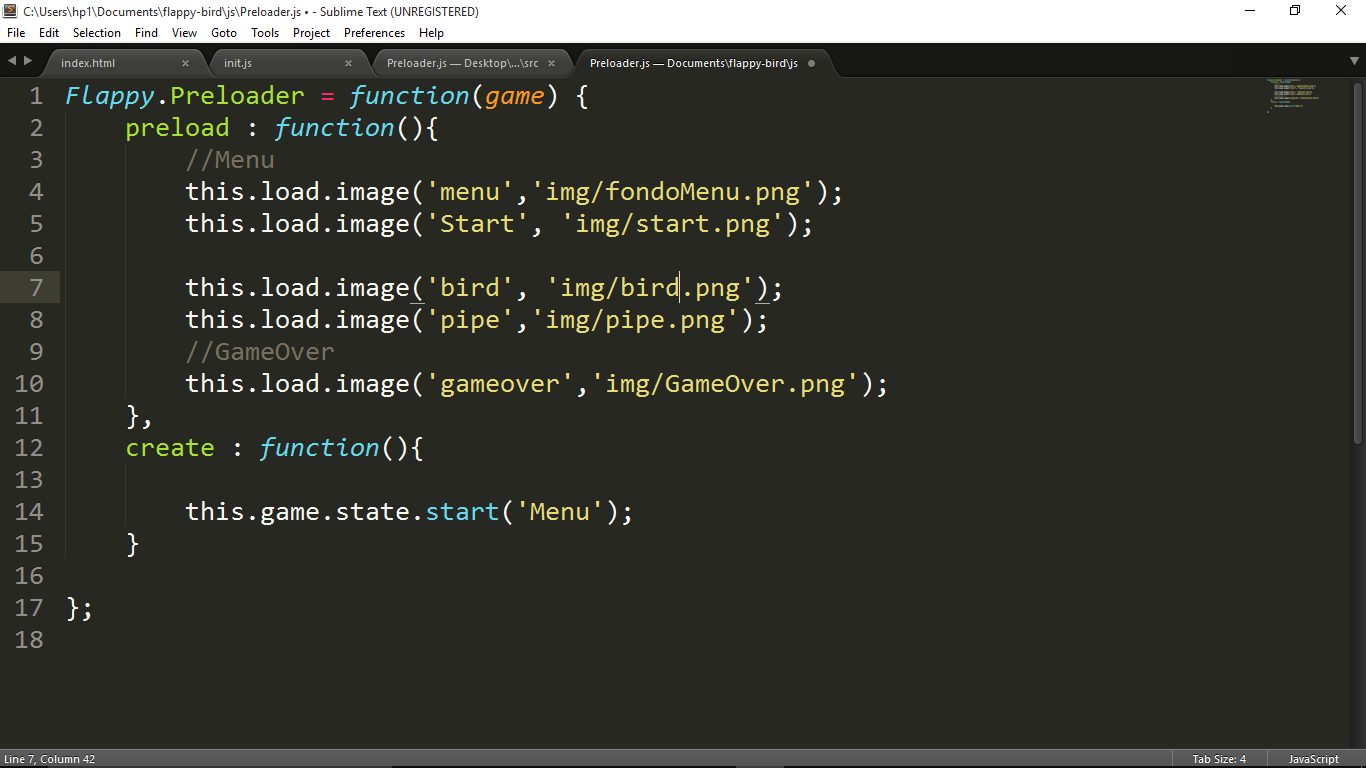1366x768 pixels.
Task: Click the code minimap preview
Action: click(1295, 96)
